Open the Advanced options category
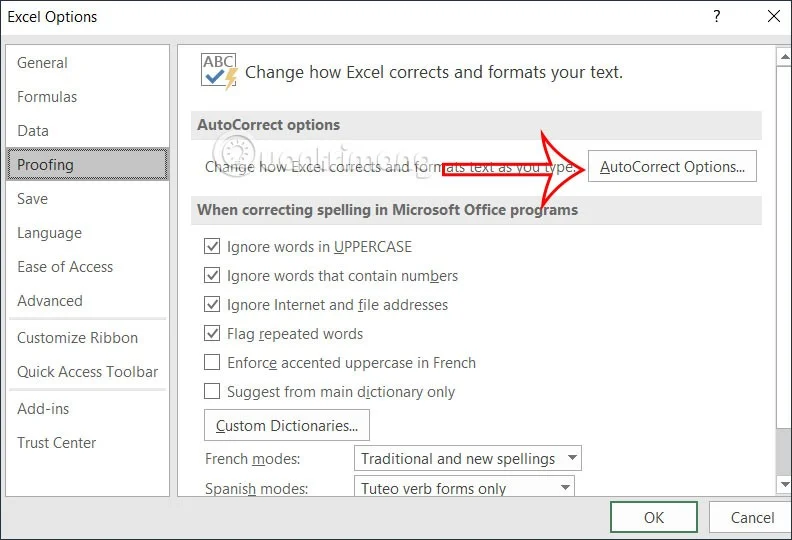This screenshot has width=792, height=540. pyautogui.click(x=50, y=301)
